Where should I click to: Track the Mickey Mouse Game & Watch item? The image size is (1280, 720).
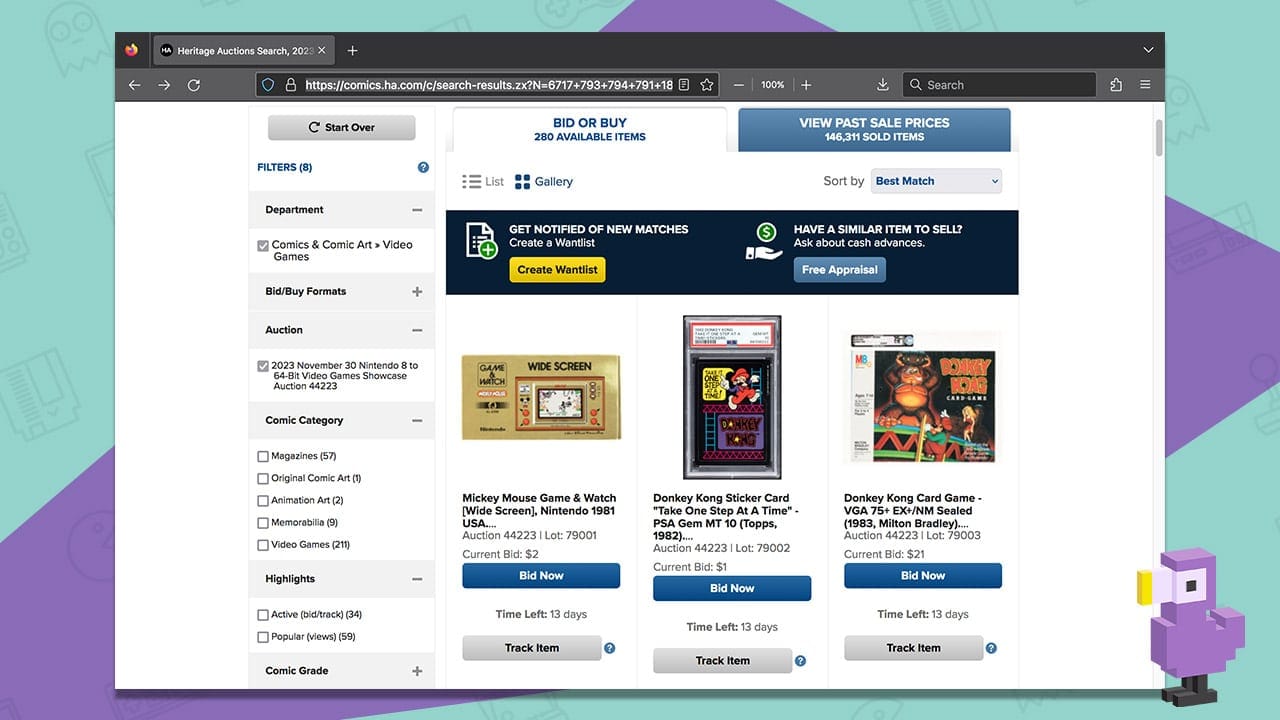click(532, 648)
